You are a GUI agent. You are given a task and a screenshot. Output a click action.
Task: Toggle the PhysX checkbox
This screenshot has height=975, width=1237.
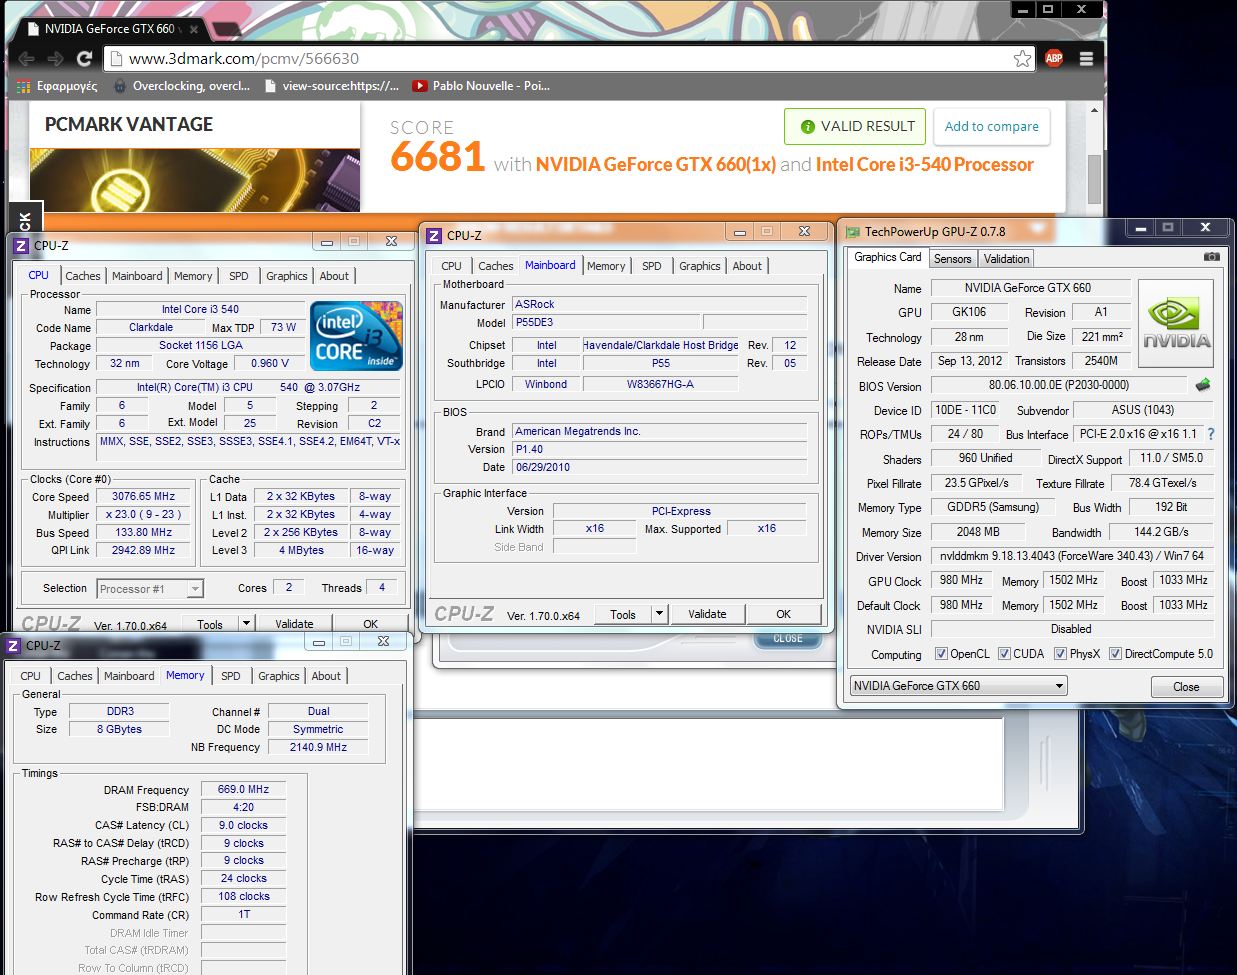click(x=1060, y=654)
